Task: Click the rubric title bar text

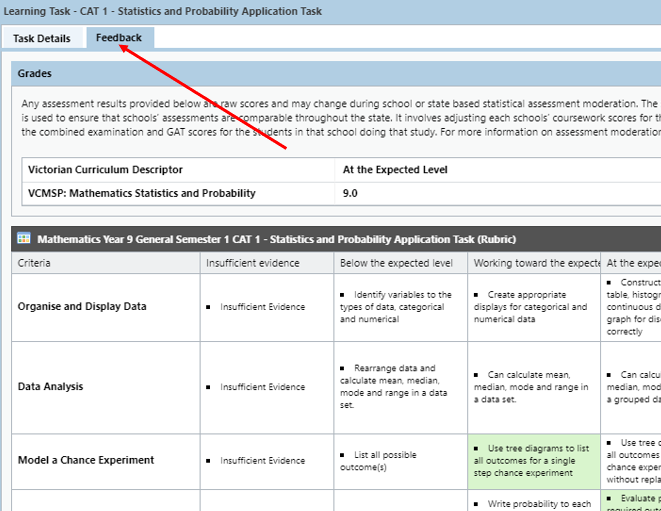Action: click(277, 239)
